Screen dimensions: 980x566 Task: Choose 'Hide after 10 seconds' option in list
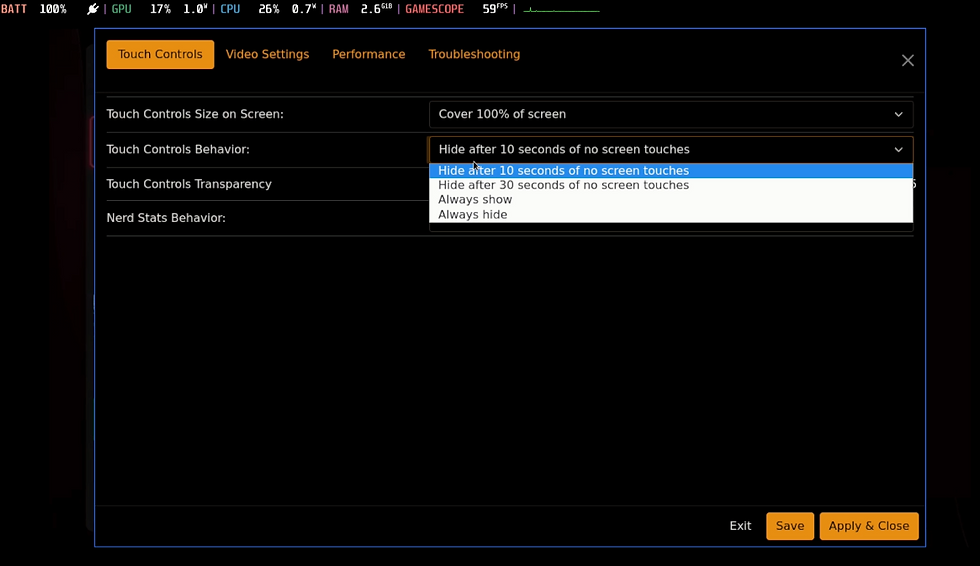[x=671, y=171]
